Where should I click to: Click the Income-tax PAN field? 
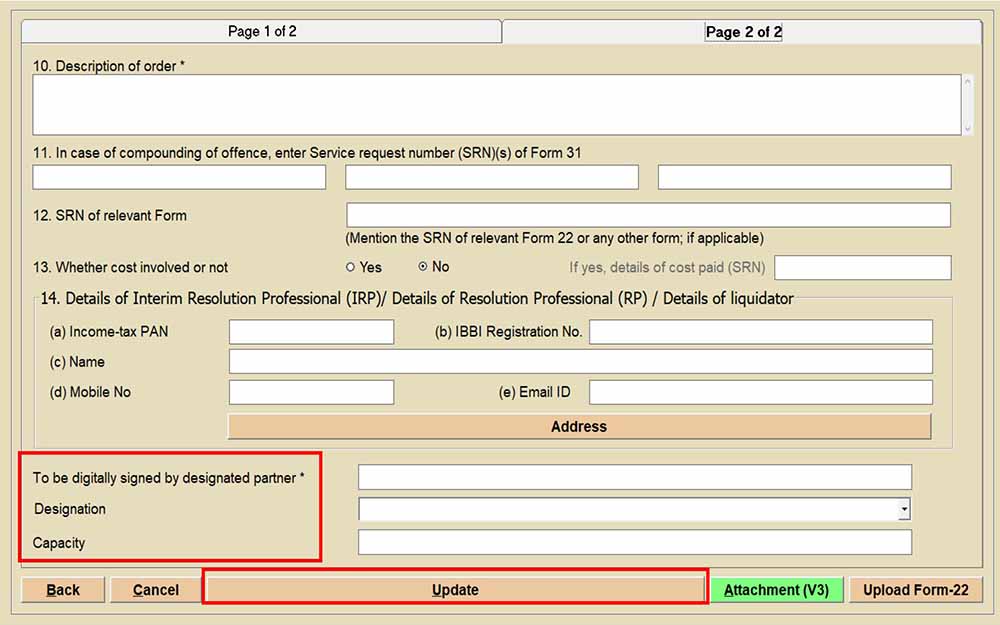[x=311, y=332]
